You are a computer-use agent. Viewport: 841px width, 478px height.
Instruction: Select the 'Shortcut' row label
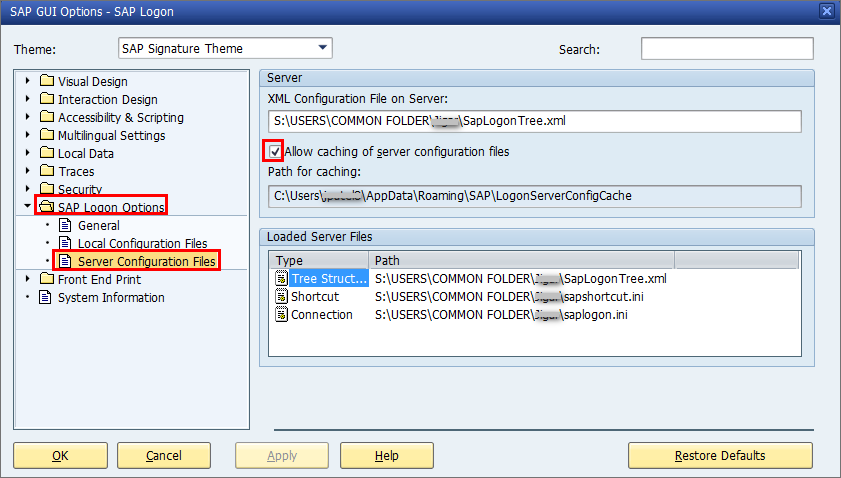315,297
